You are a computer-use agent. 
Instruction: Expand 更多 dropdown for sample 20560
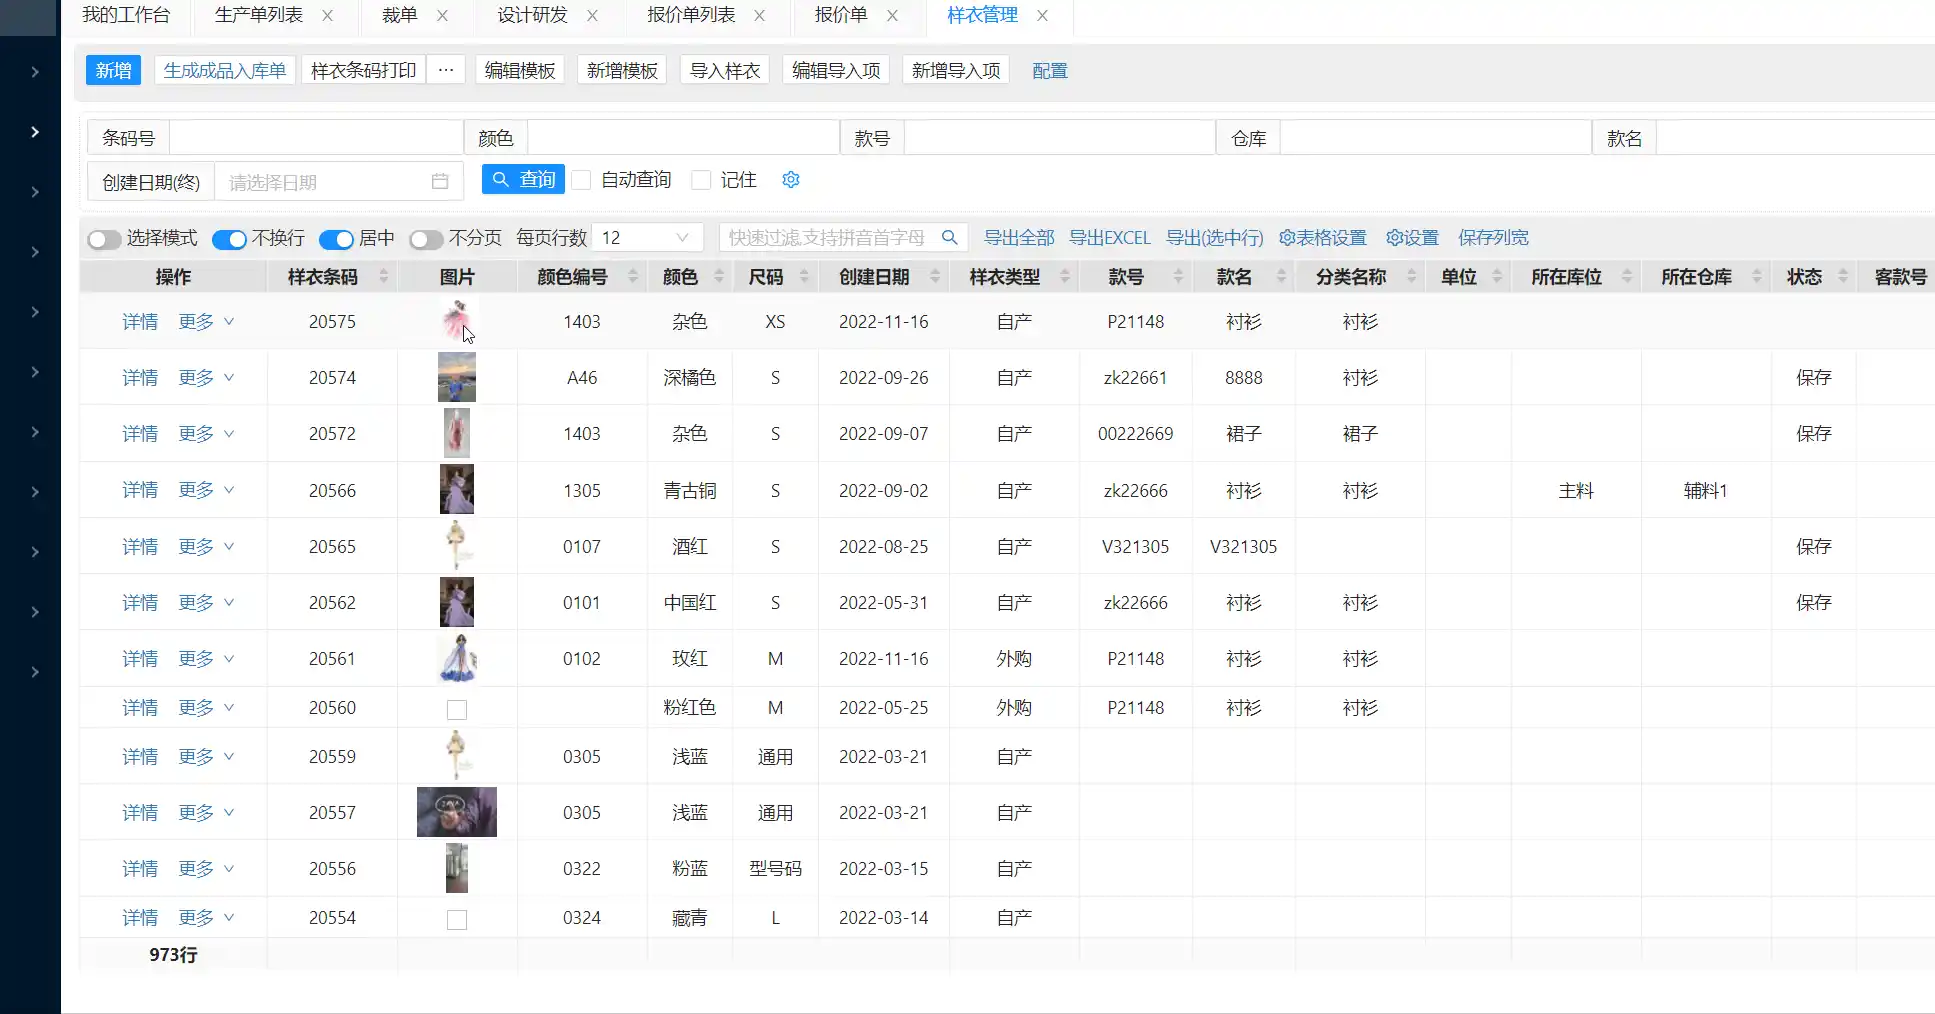point(206,707)
